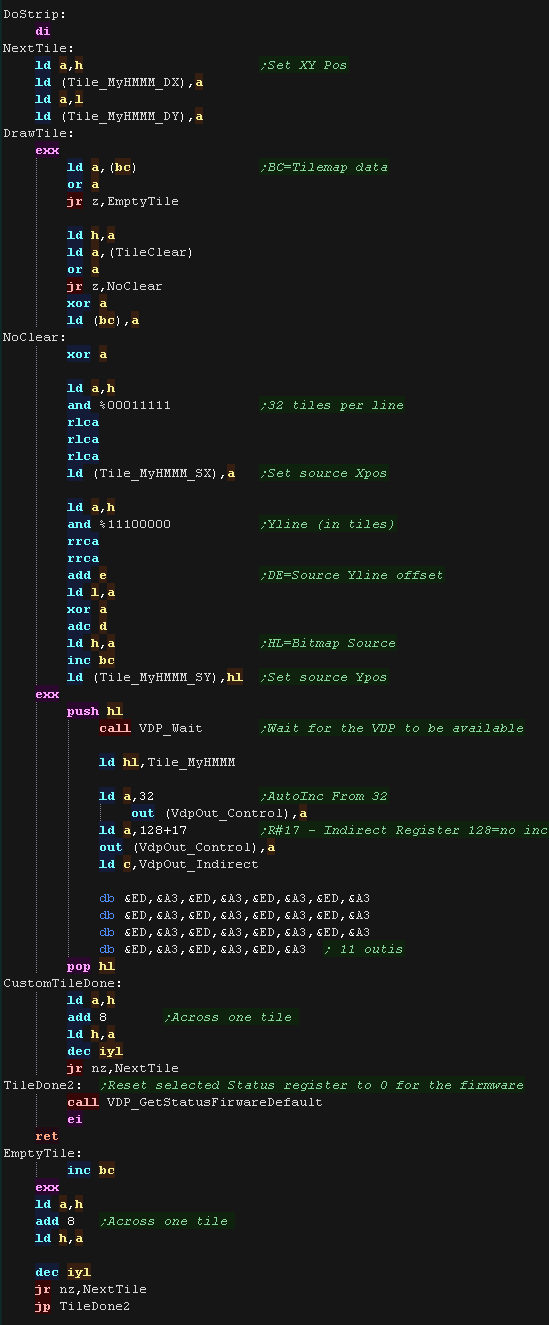549x1325 pixels.
Task: Place cursor on the NextTile: label
Action: pos(39,48)
